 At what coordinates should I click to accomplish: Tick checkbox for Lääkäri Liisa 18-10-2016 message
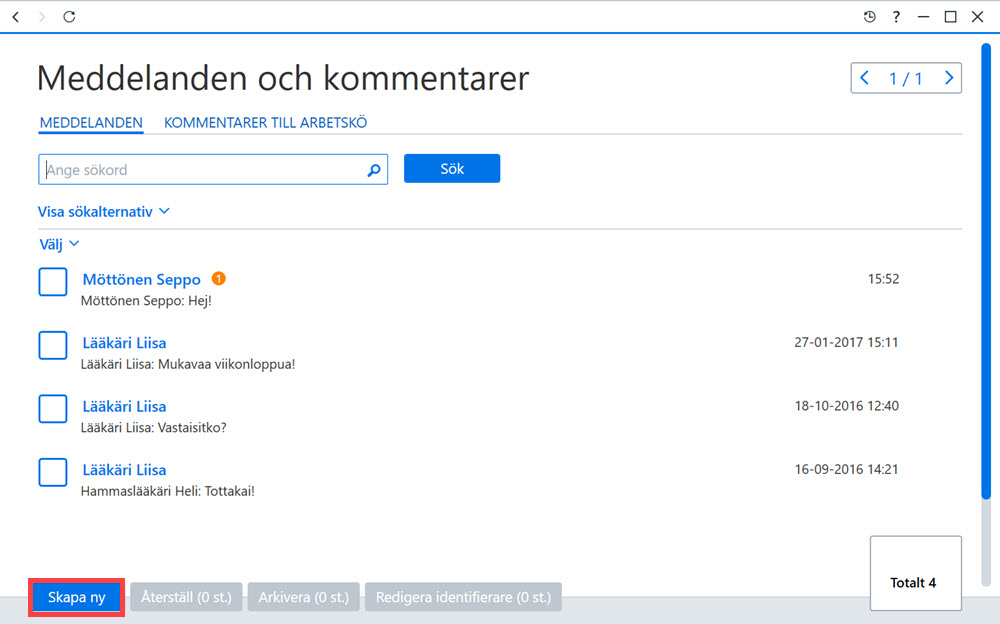point(53,409)
